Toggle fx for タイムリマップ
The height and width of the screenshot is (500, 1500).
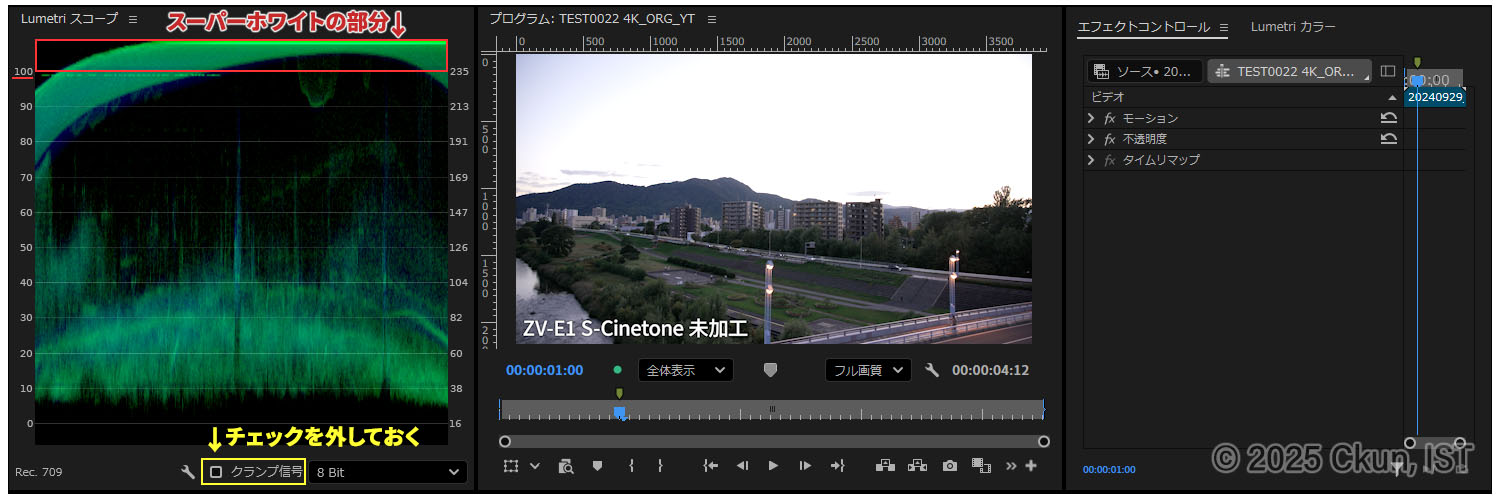[x=1110, y=160]
